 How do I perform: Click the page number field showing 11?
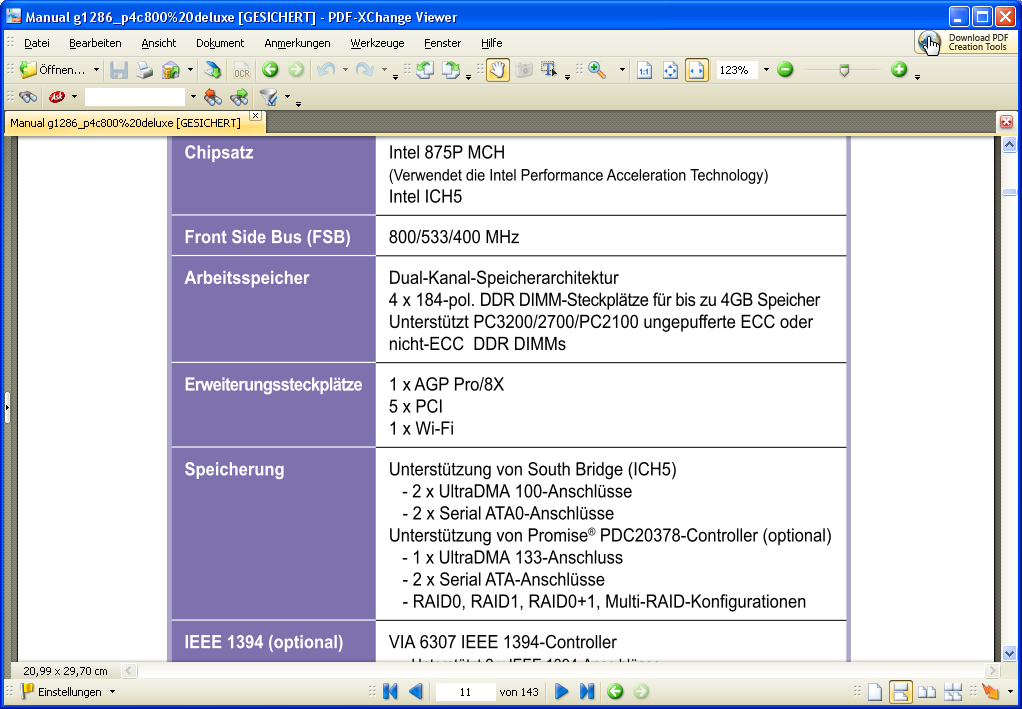465,691
